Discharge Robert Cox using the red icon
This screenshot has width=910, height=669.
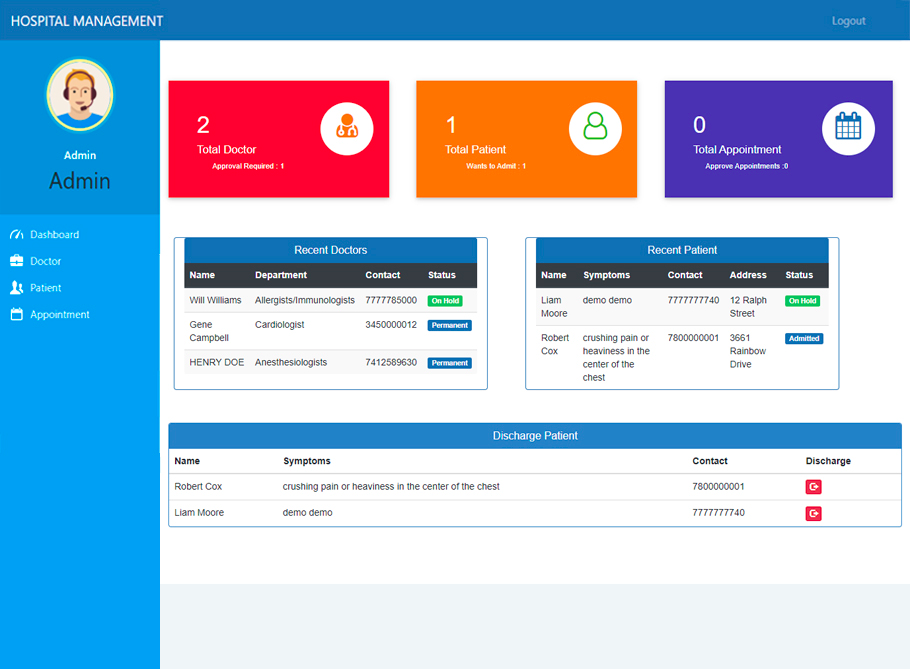coord(814,487)
